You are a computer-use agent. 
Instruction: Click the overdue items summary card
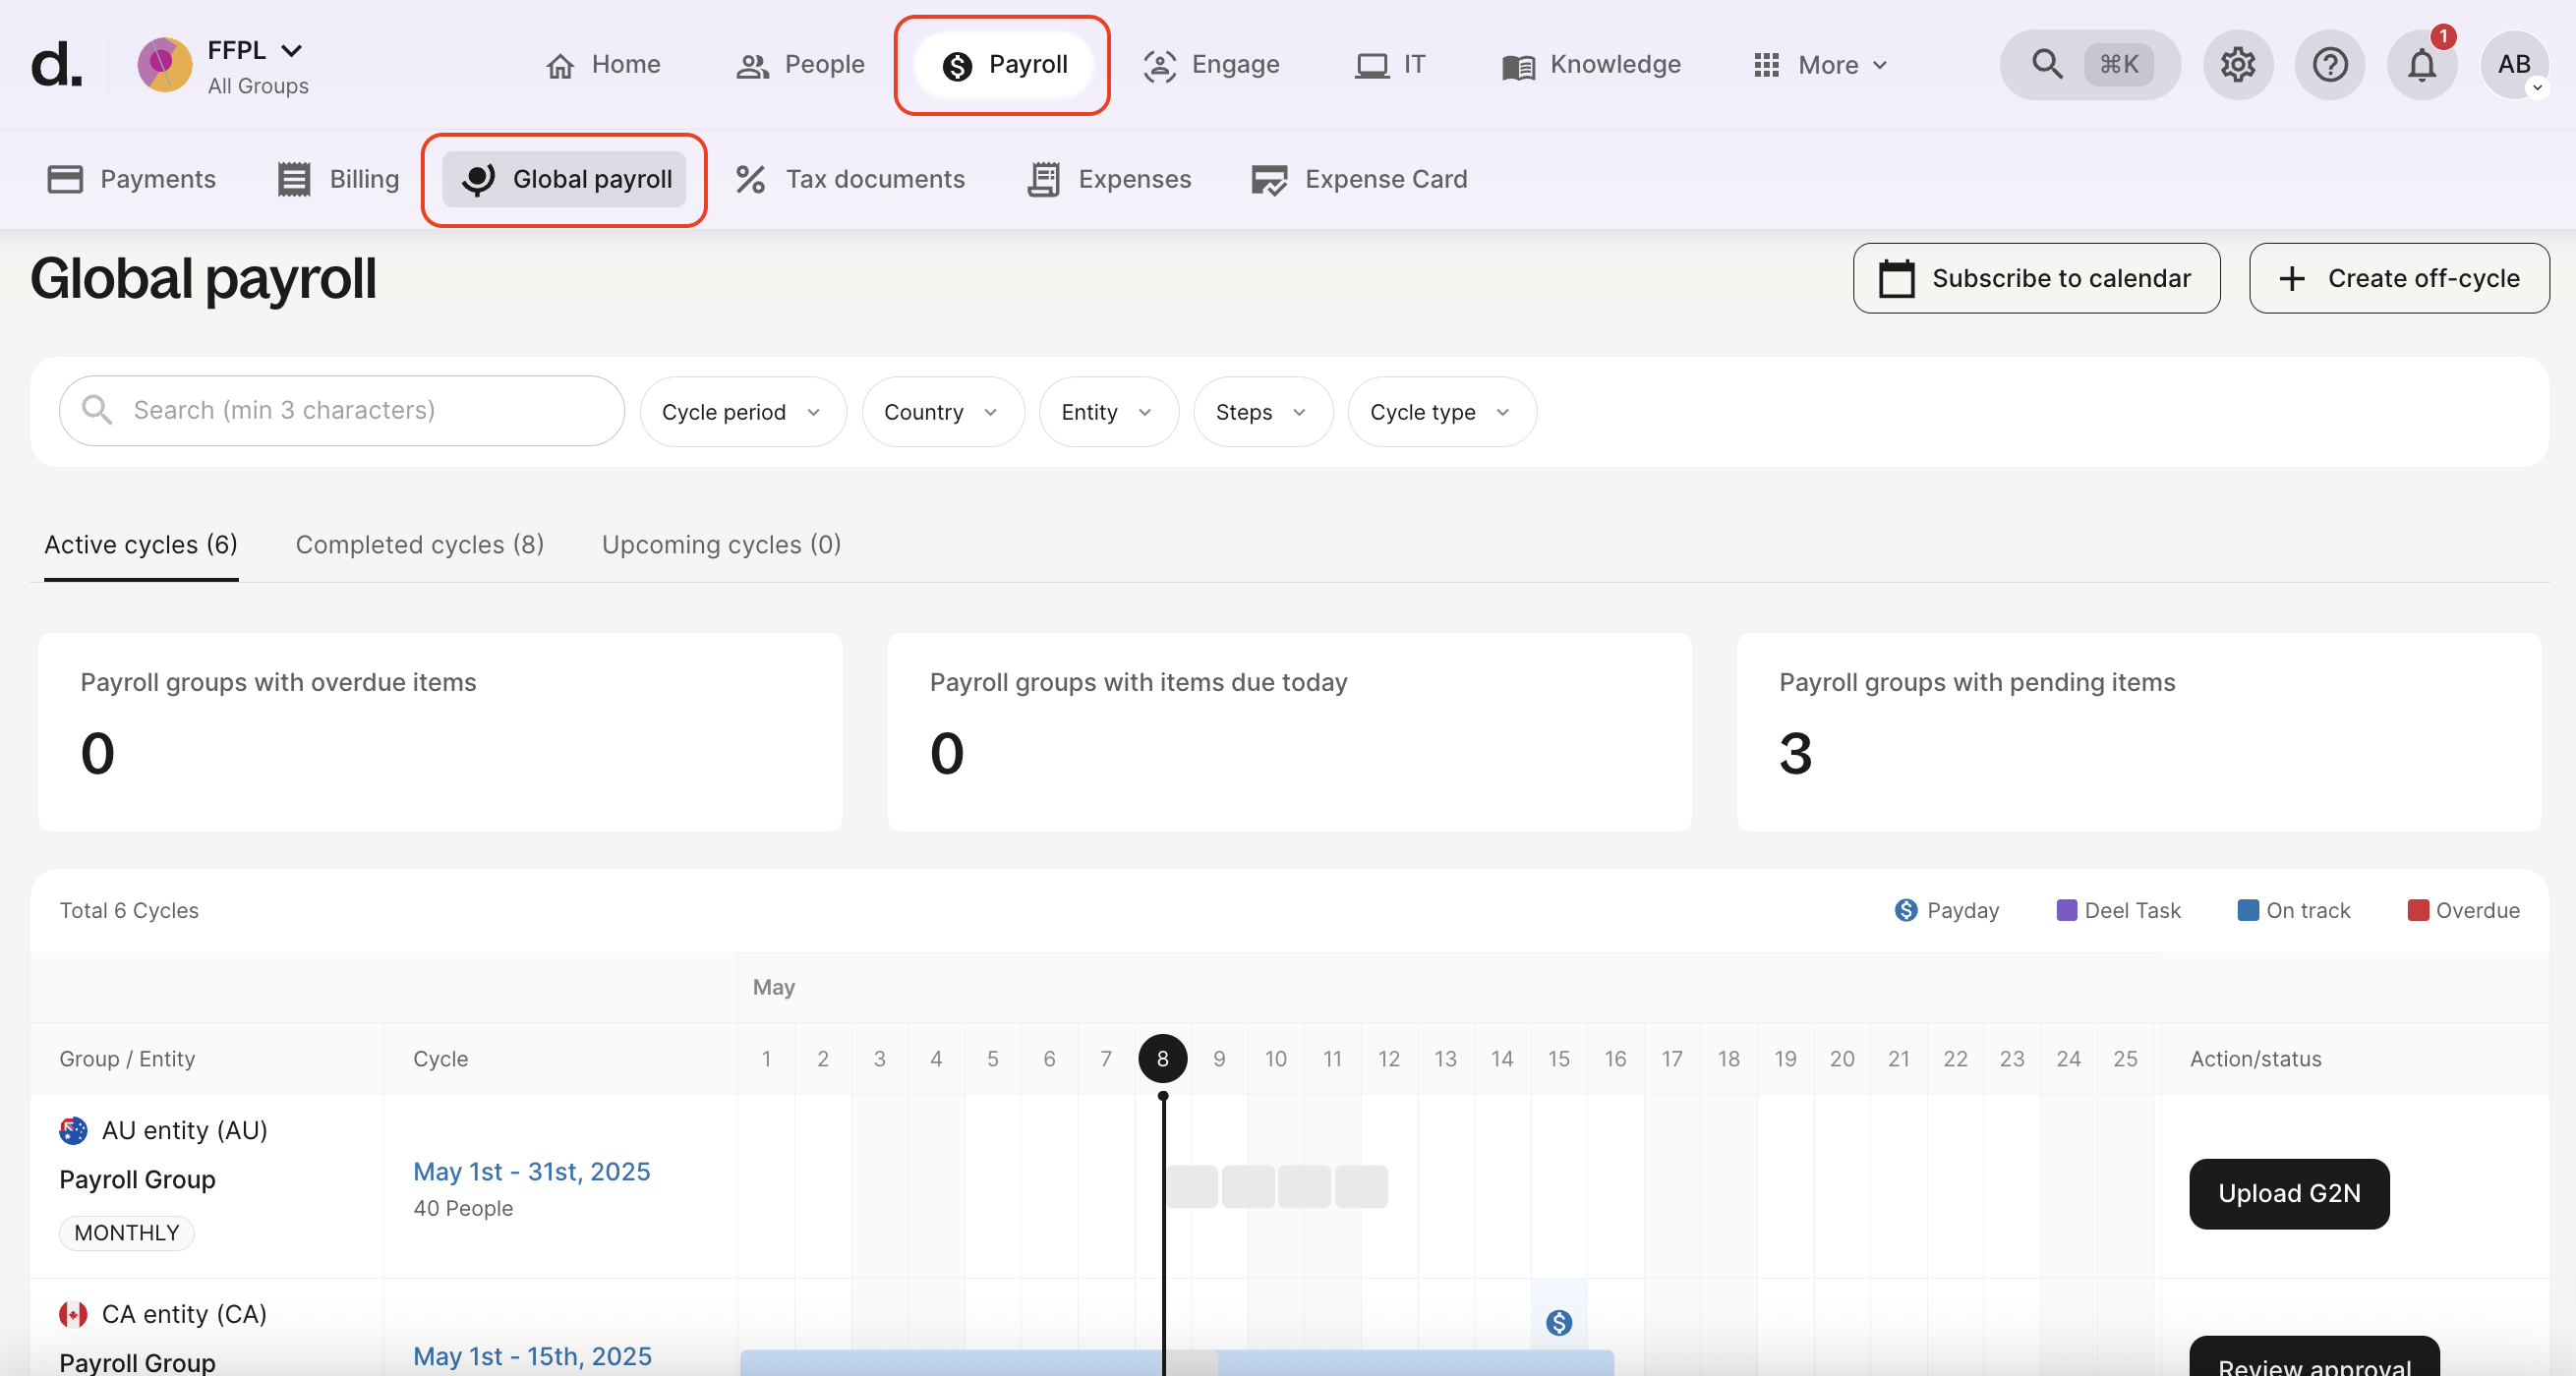pyautogui.click(x=440, y=732)
